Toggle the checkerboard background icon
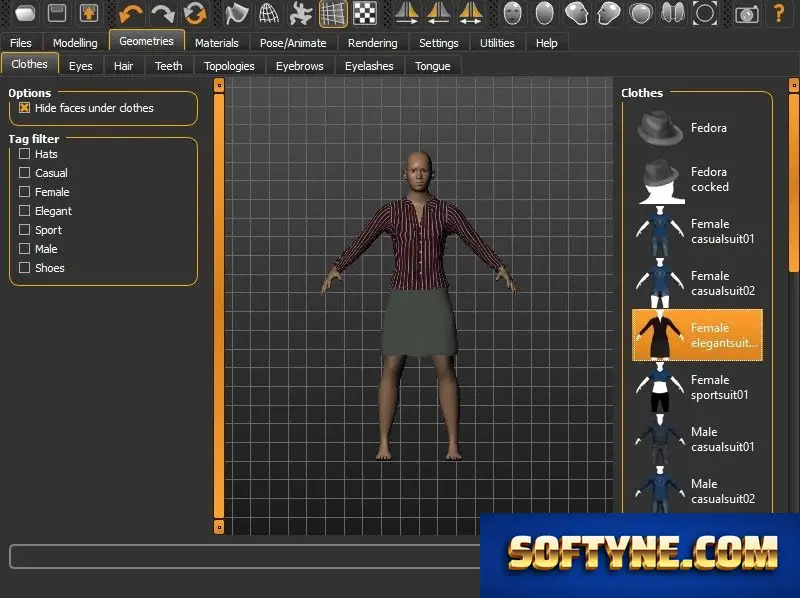This screenshot has width=800, height=598. pos(365,14)
